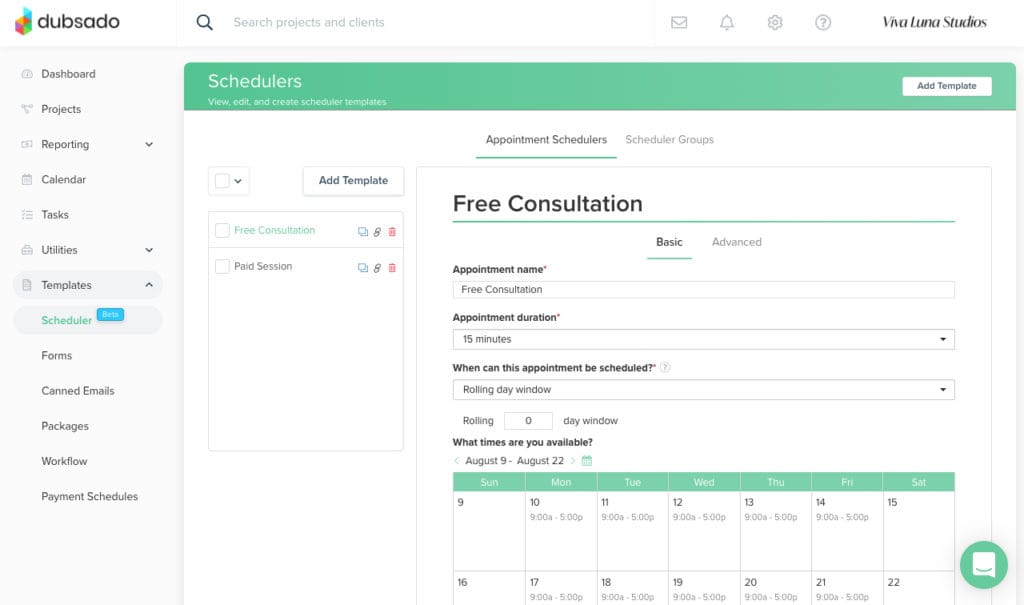Open the Paid Session template
The height and width of the screenshot is (605, 1024).
tap(263, 266)
